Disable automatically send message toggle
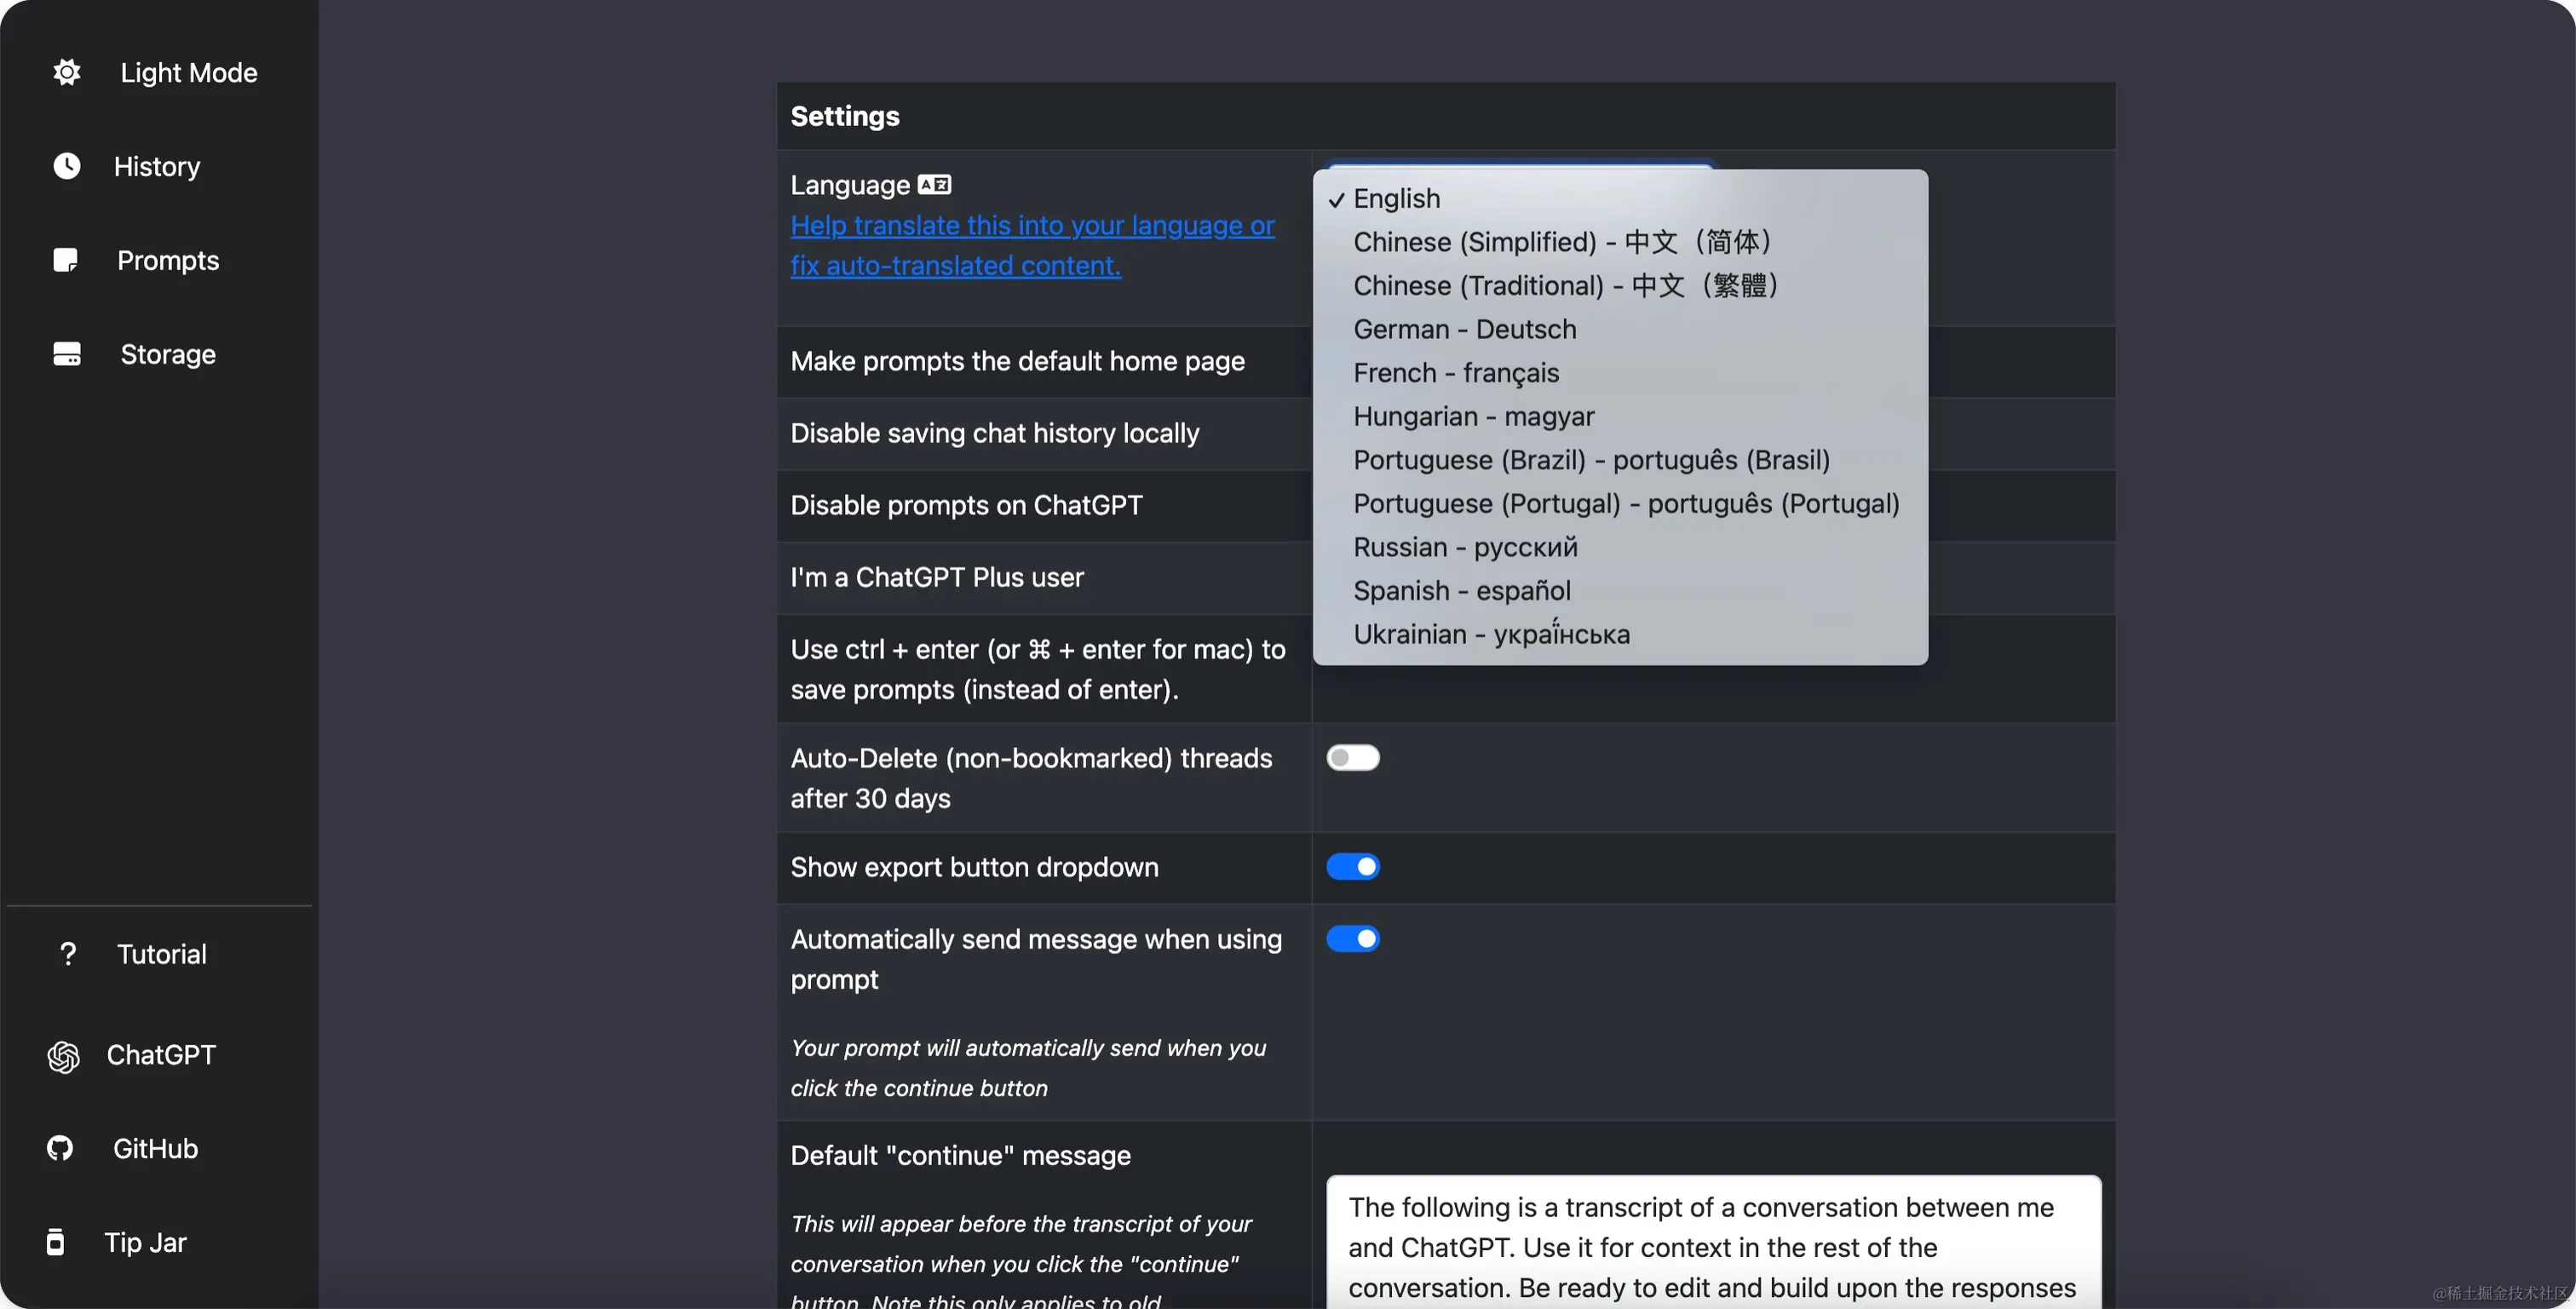 (1352, 939)
